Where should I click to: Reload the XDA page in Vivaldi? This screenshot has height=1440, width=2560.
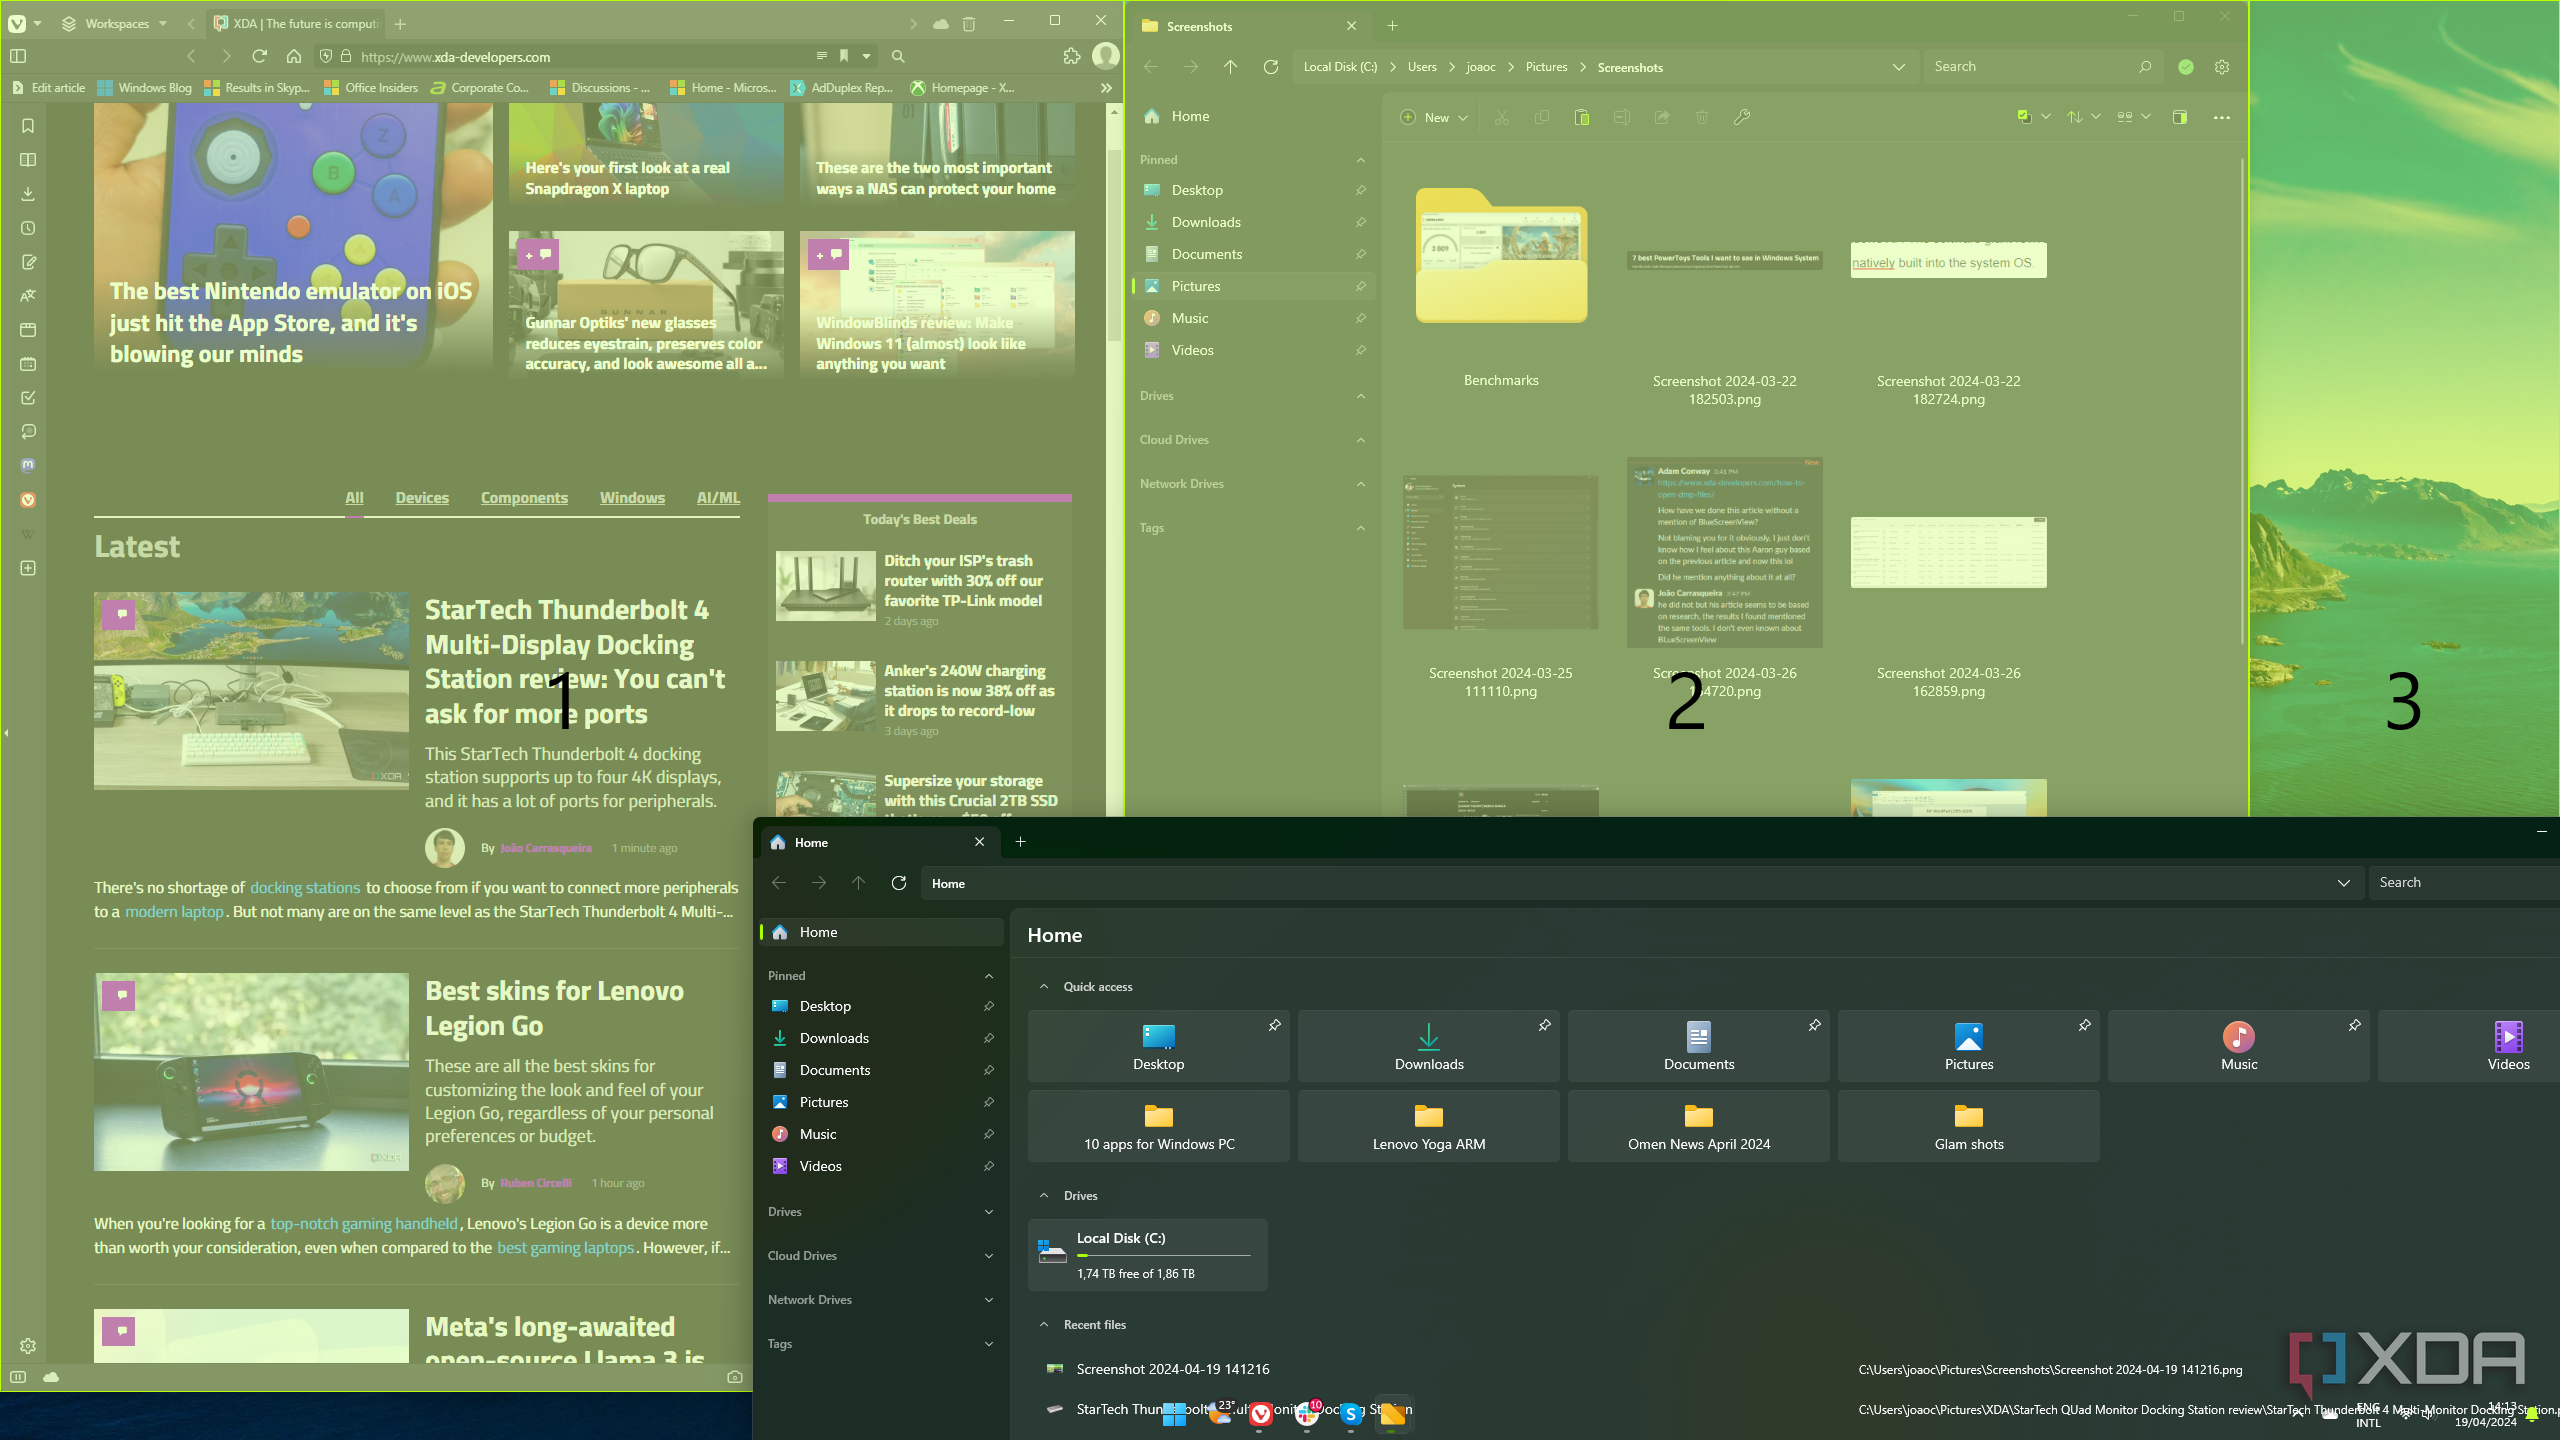[260, 56]
